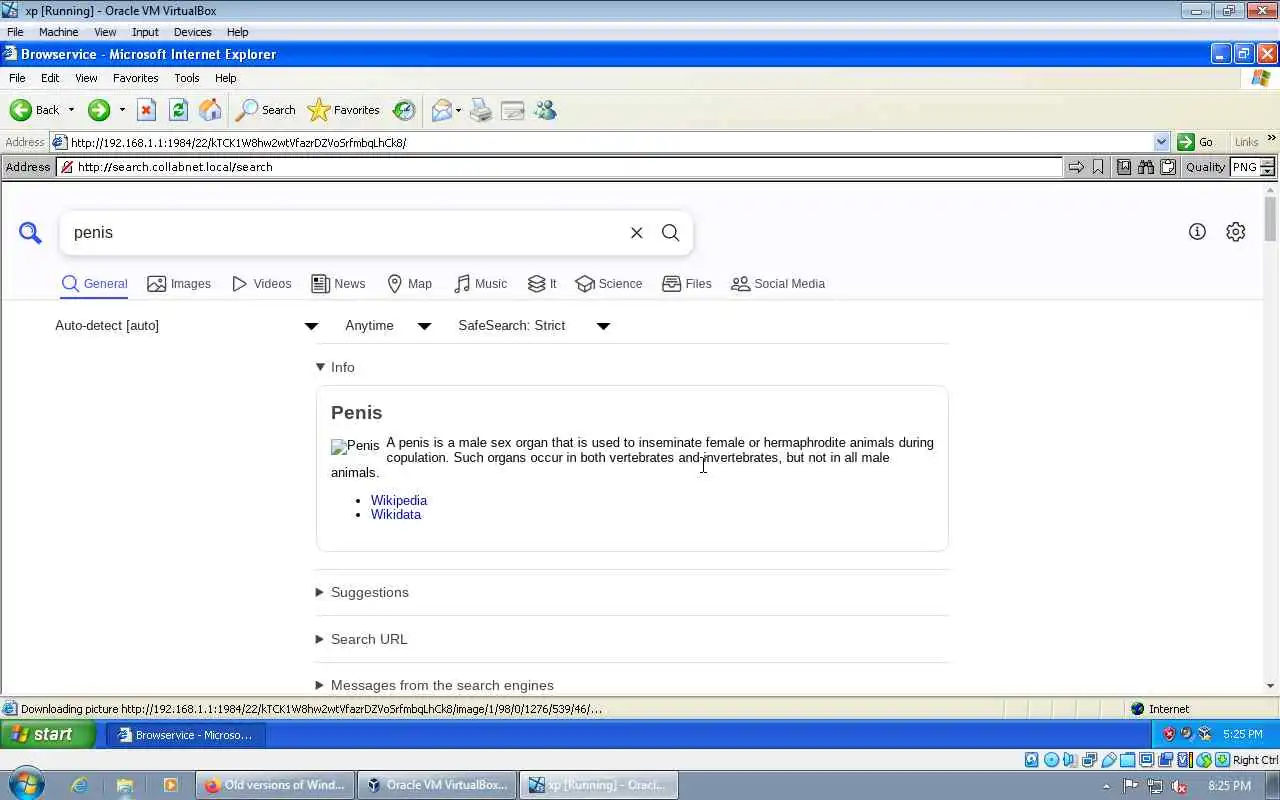Expand the Search URL section
Viewport: 1280px width, 800px height.
pos(362,639)
